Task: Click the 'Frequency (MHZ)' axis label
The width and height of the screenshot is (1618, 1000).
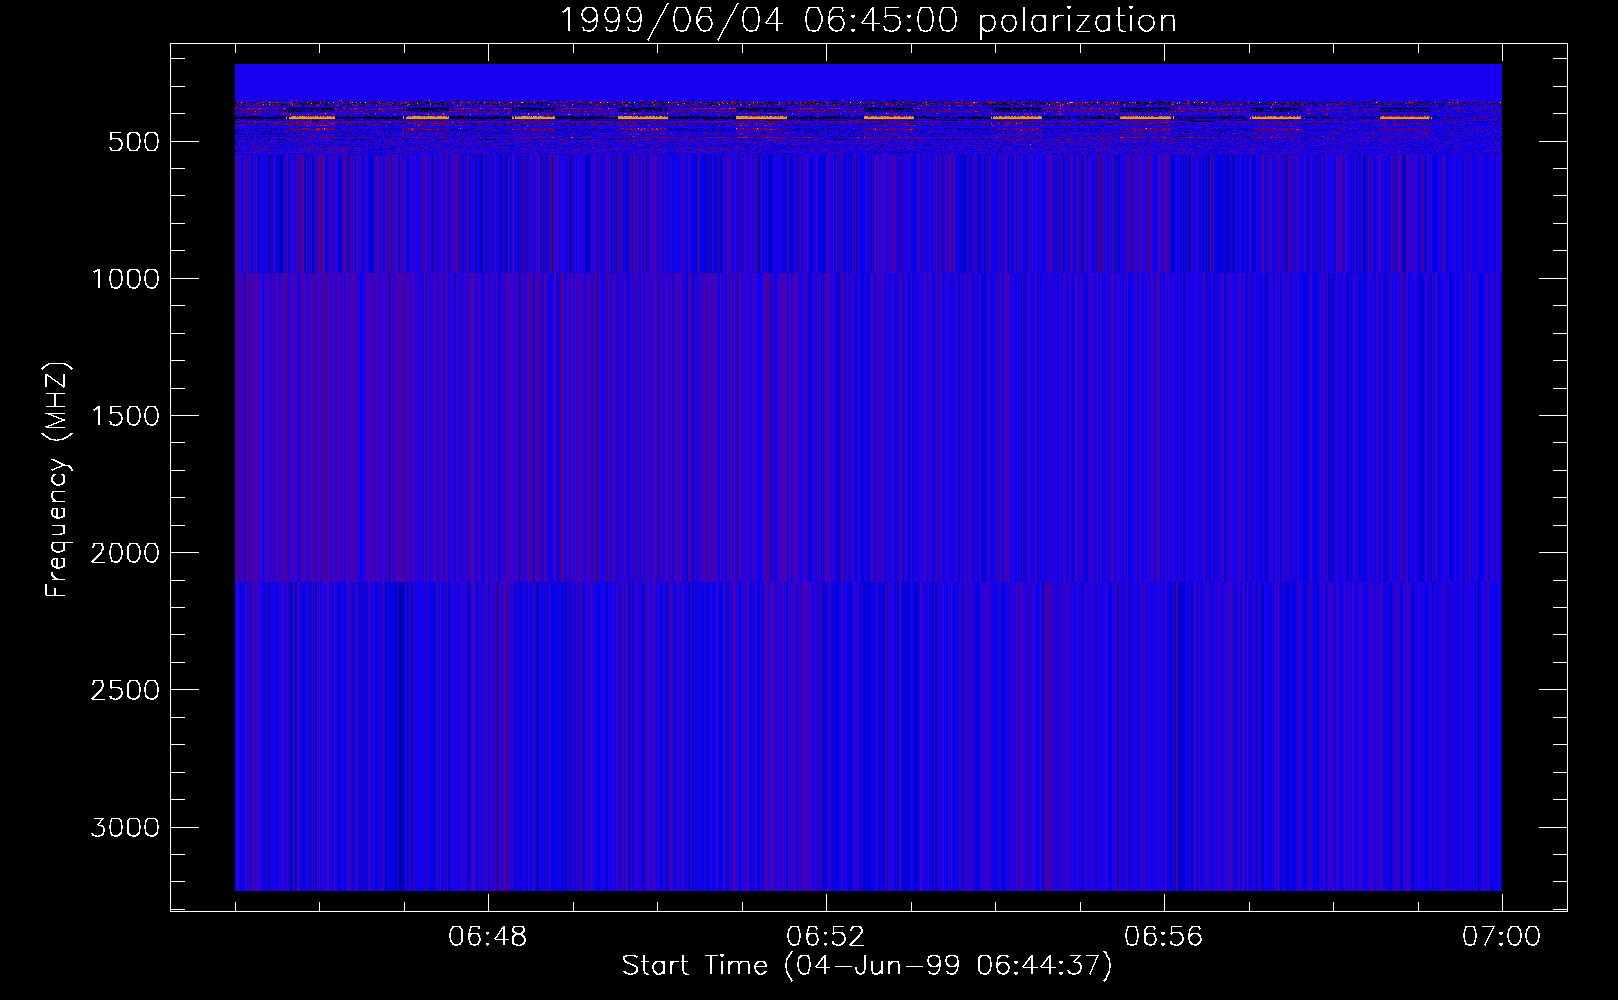Action: pyautogui.click(x=57, y=480)
